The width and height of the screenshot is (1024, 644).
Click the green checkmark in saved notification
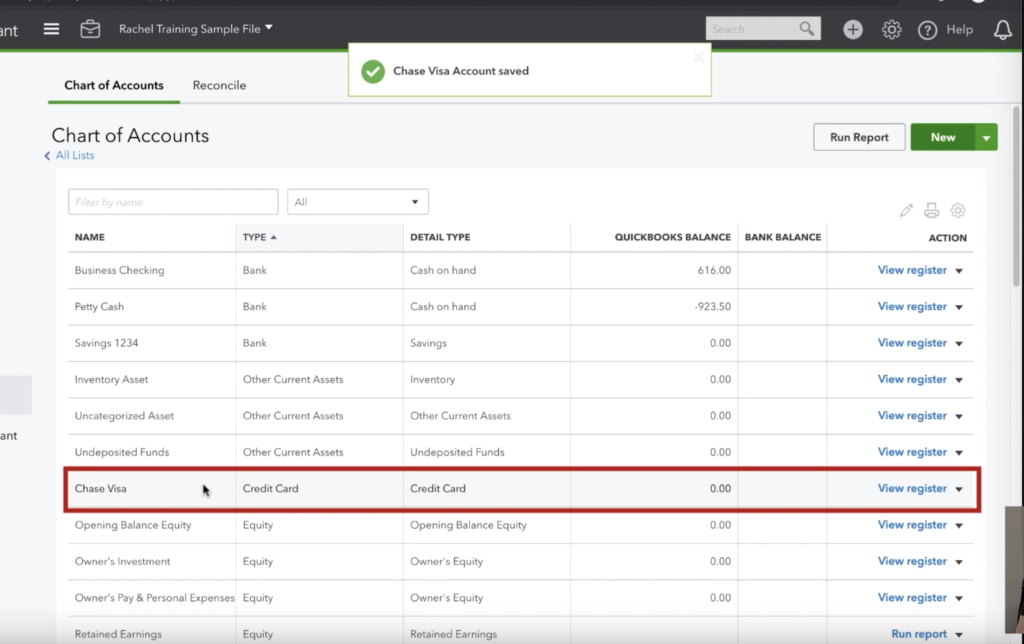373,71
